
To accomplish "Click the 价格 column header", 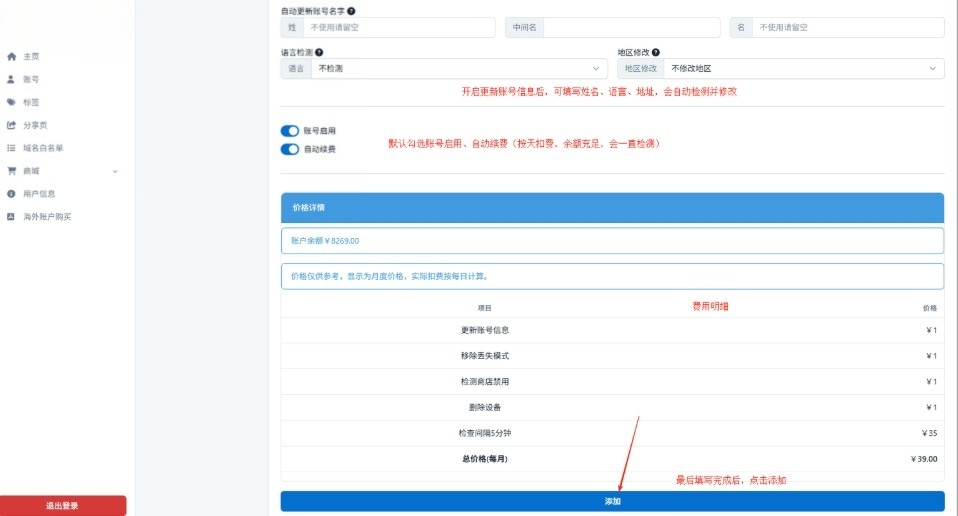I will click(x=930, y=308).
